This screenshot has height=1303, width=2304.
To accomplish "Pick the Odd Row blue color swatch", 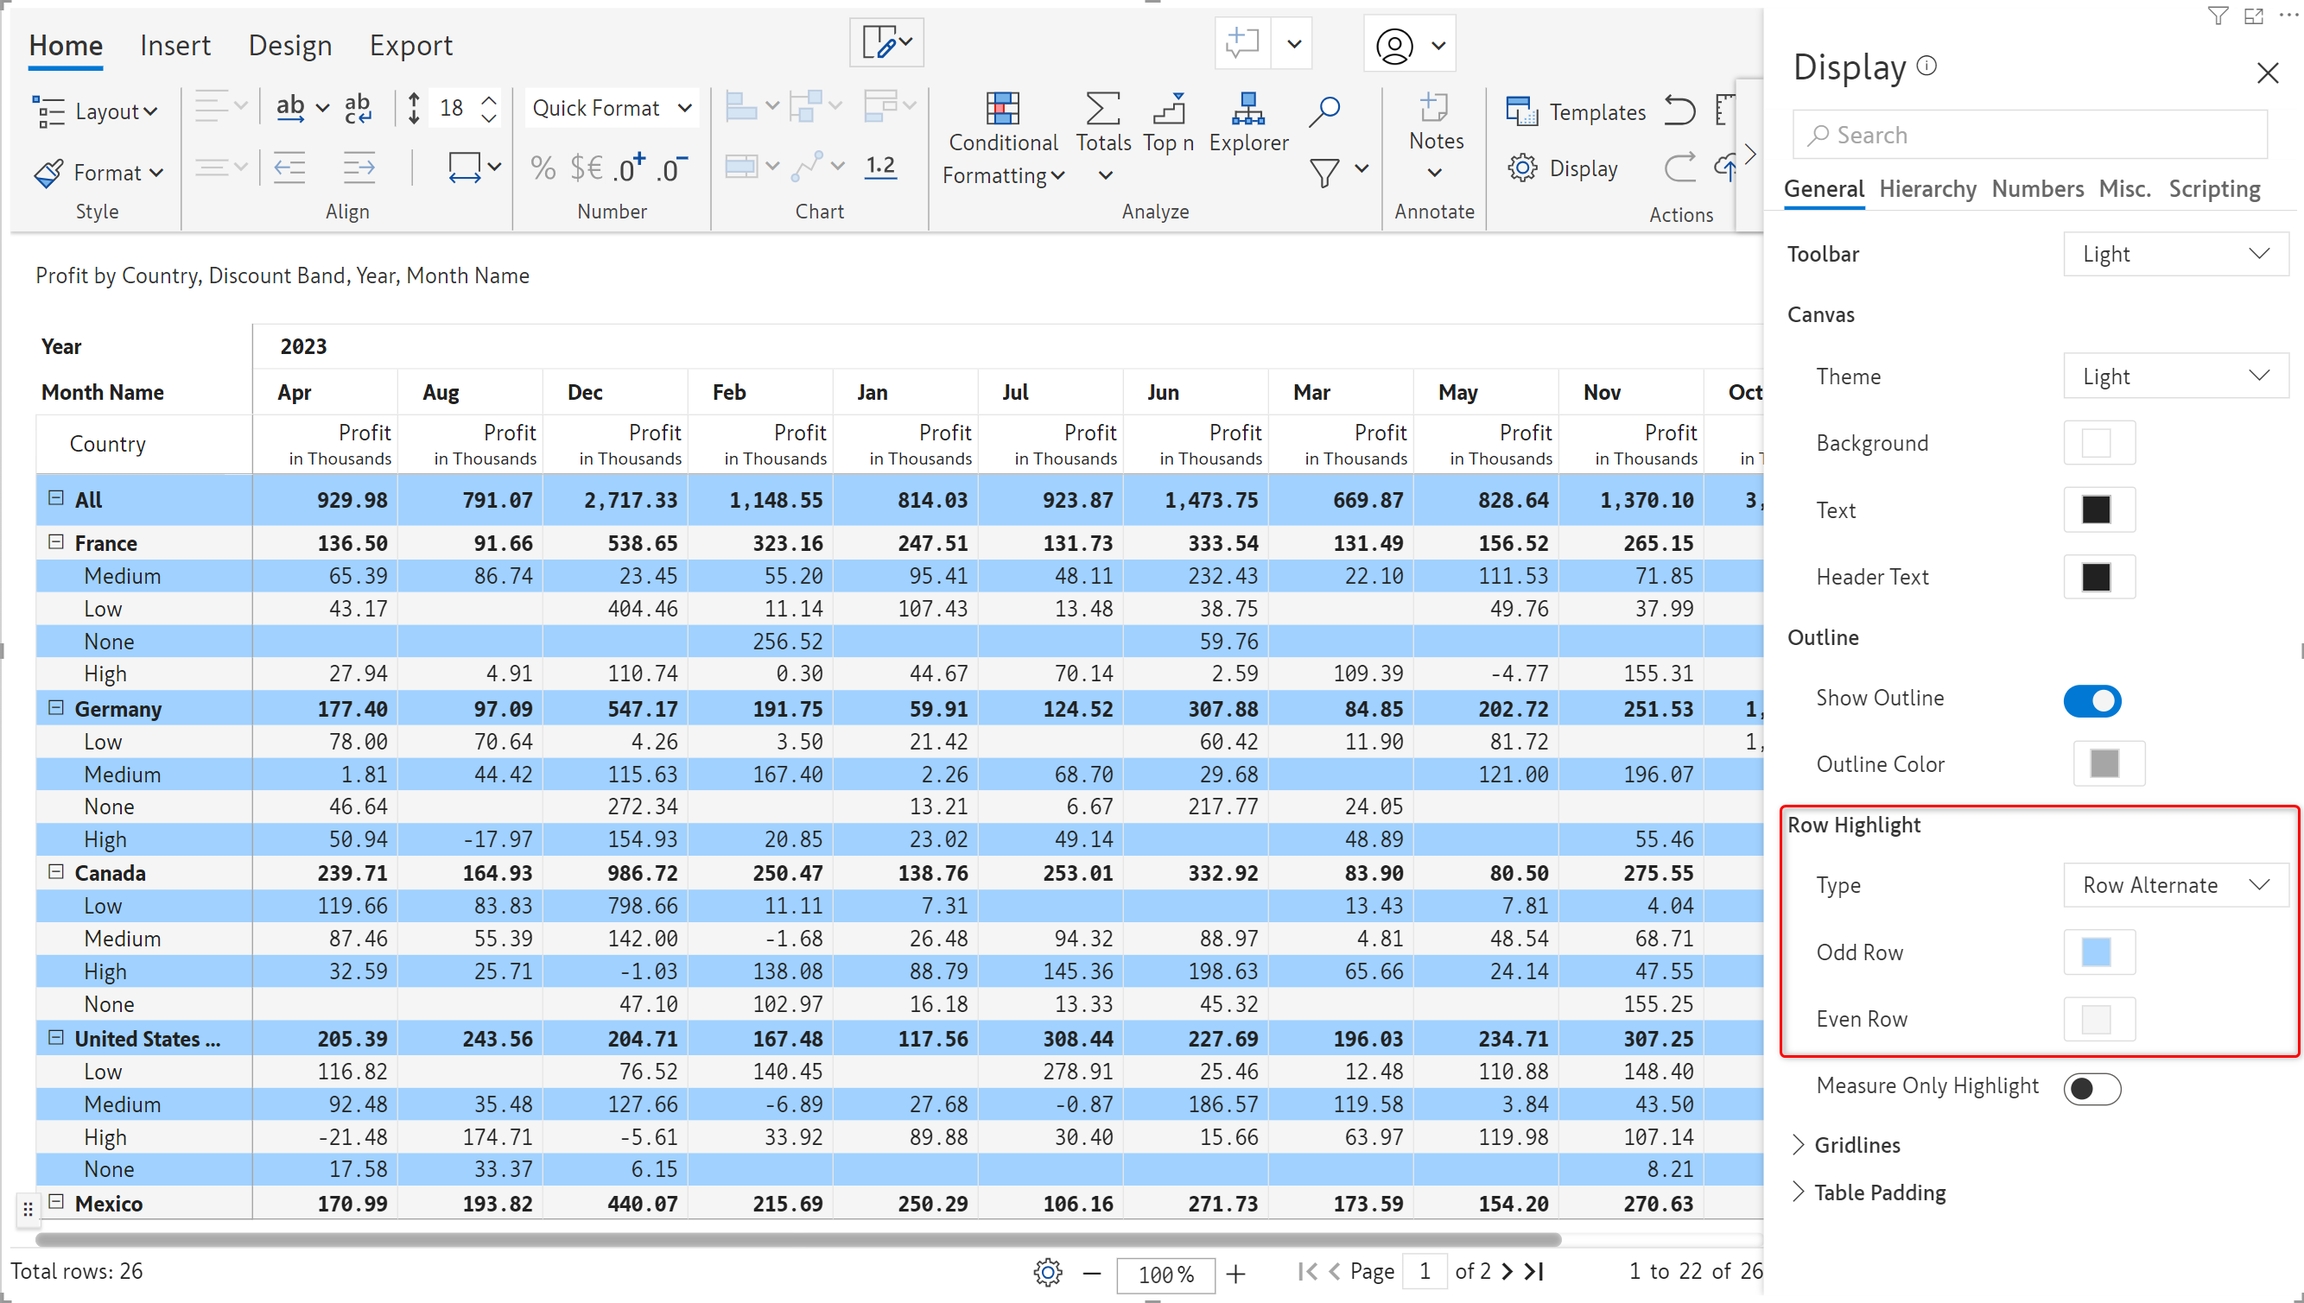I will (x=2097, y=951).
